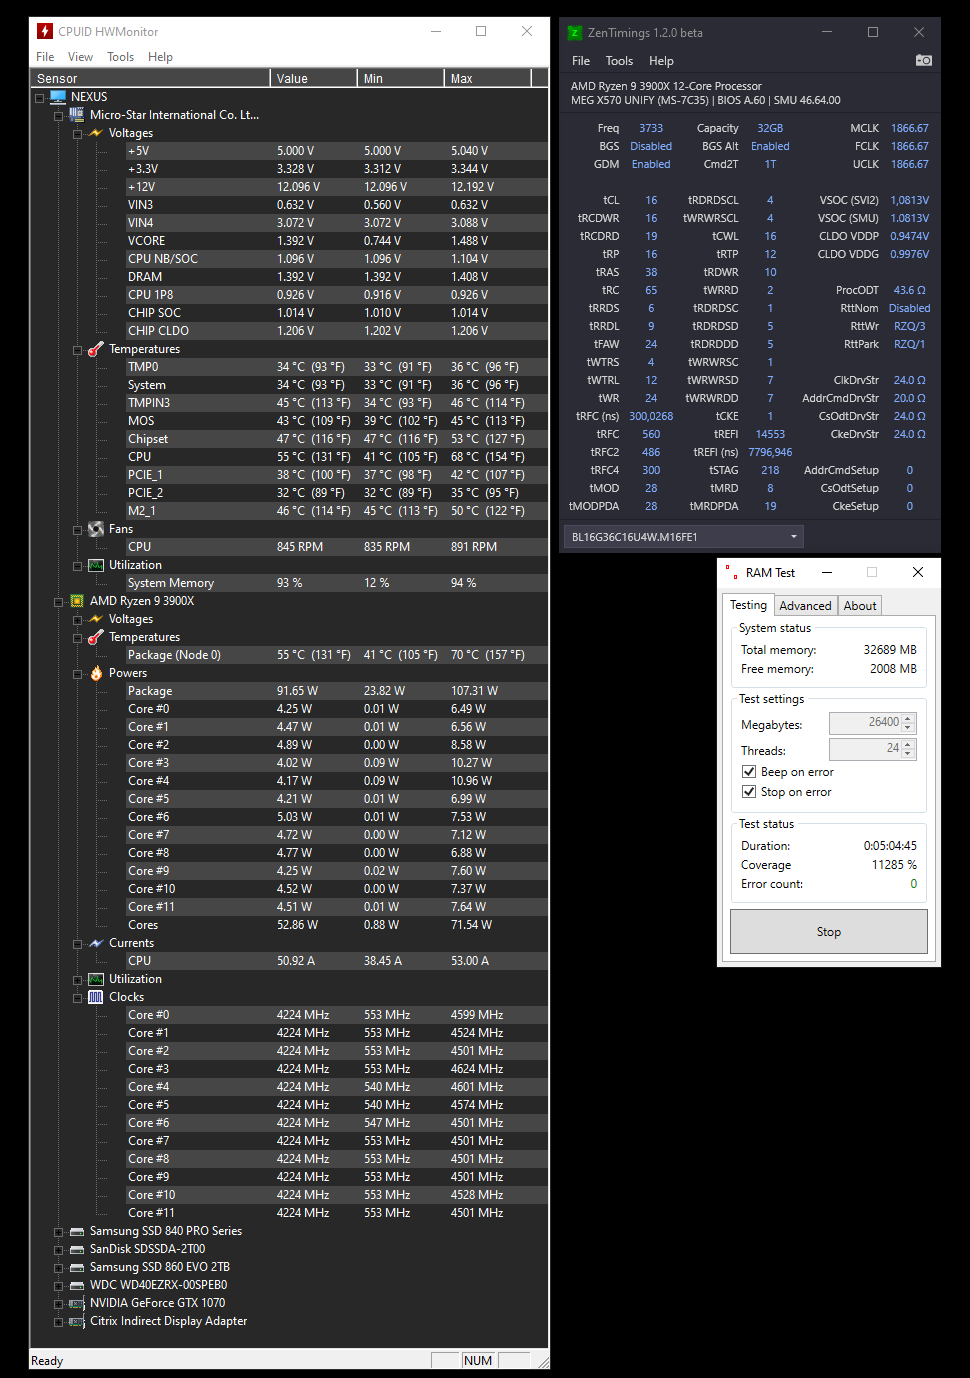Screen dimensions: 970x1378
Task: Click the Samsung SSD 860 EVO drive icon
Action: (77, 1266)
